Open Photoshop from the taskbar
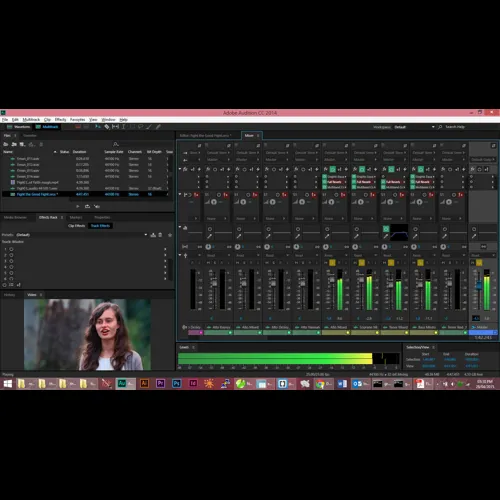The width and height of the screenshot is (500, 500). point(177,384)
